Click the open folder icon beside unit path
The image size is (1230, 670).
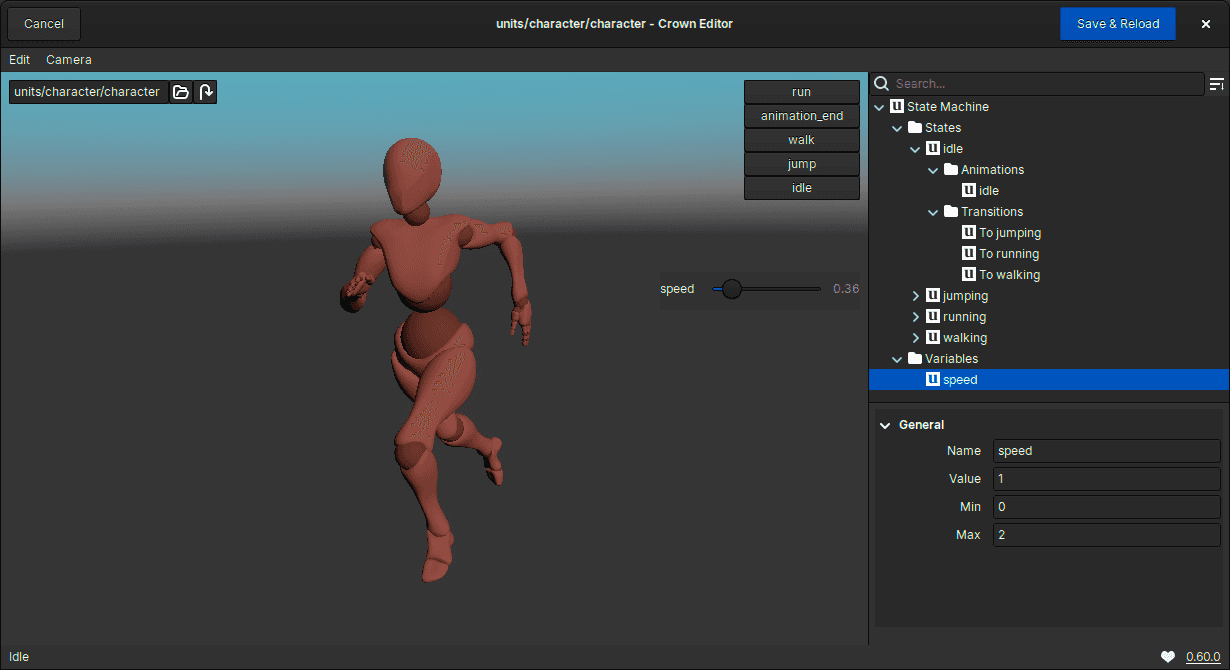[181, 92]
